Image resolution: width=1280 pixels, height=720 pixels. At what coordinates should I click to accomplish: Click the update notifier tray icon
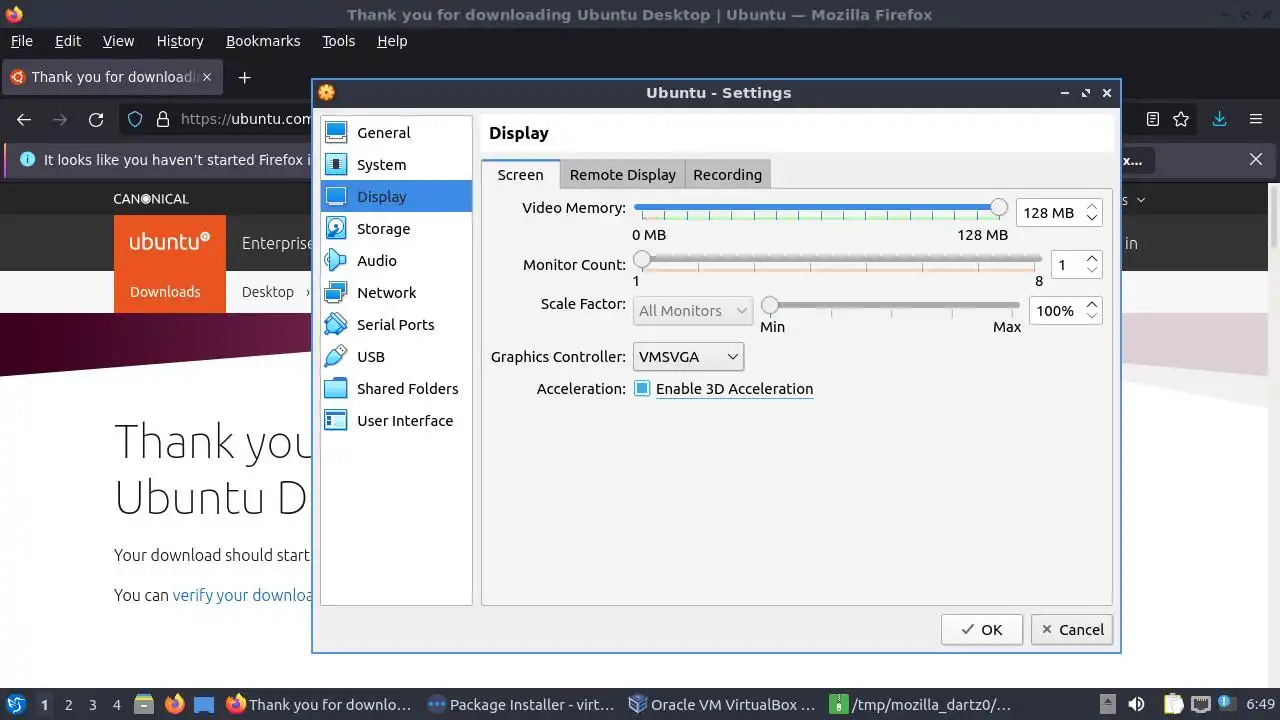pos(1224,704)
